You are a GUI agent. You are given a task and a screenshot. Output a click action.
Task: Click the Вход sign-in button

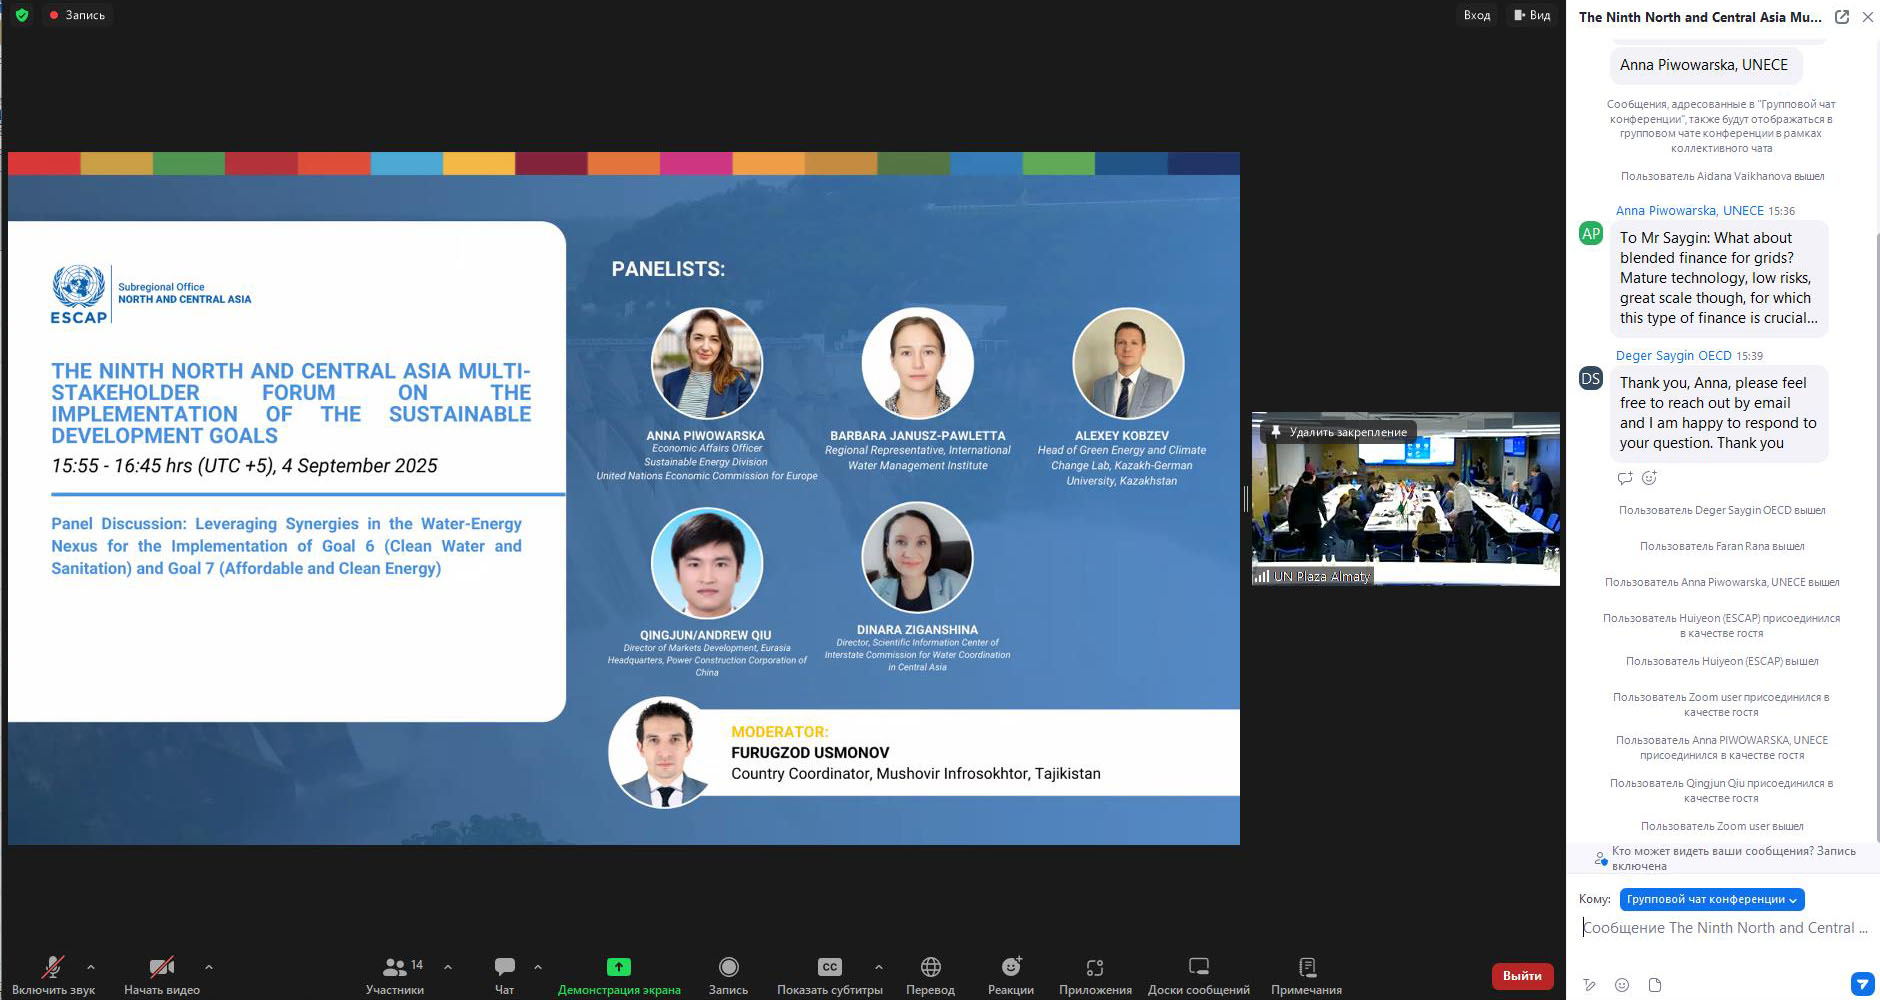coord(1477,15)
